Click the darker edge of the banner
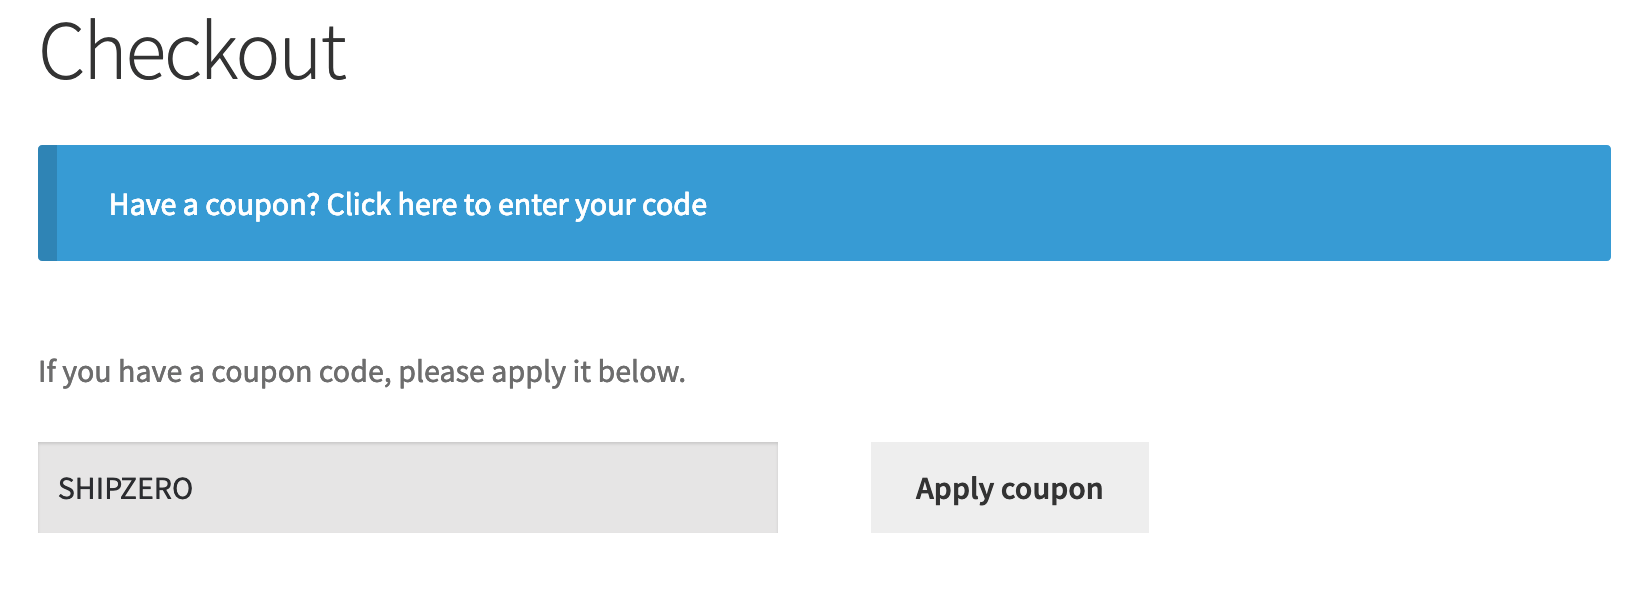 tap(46, 203)
